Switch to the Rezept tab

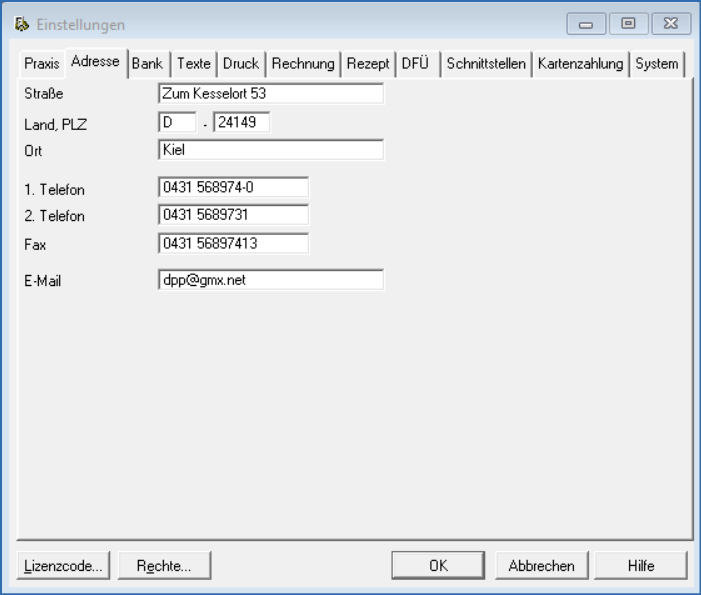(368, 64)
